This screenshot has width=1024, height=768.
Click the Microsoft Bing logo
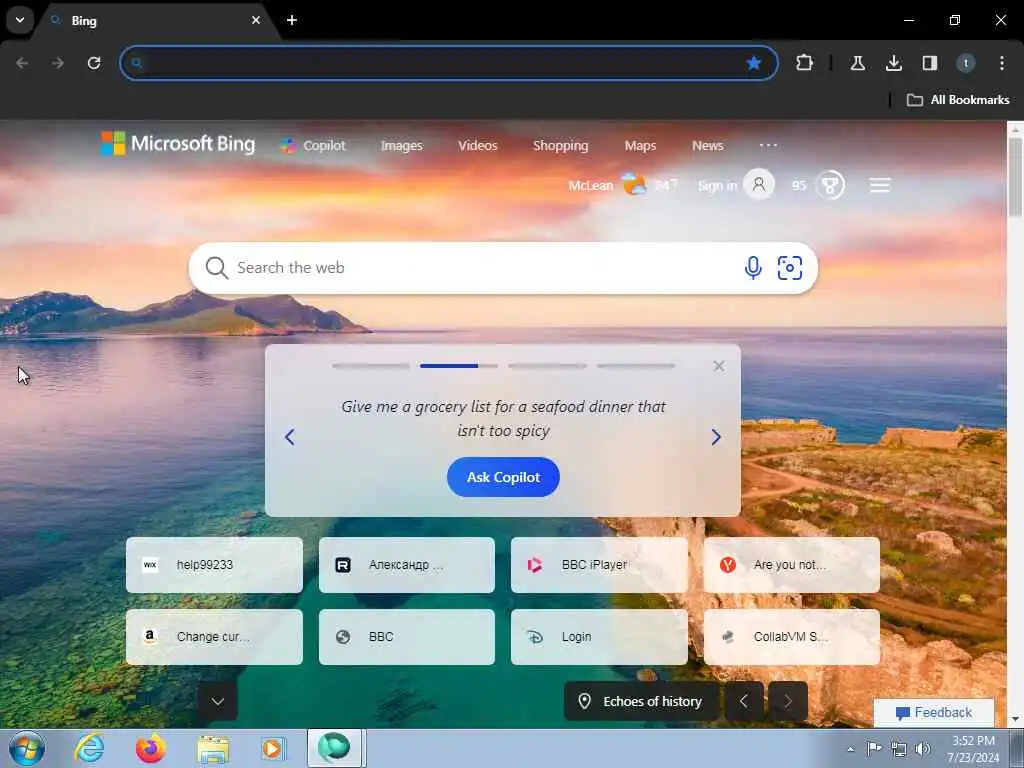click(x=178, y=144)
